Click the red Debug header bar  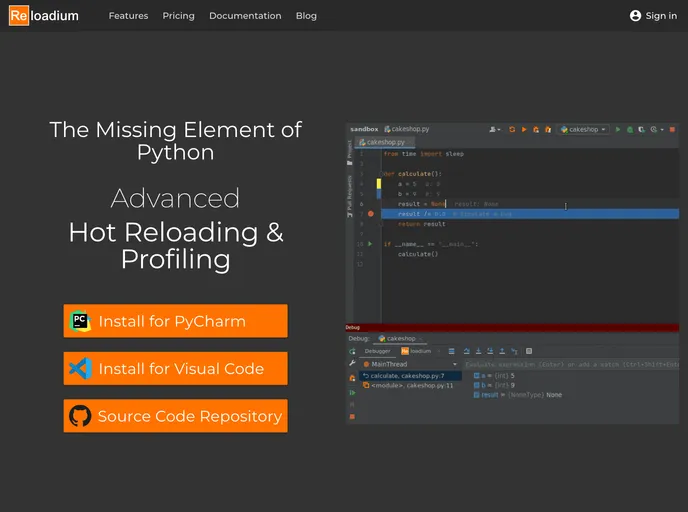512,327
